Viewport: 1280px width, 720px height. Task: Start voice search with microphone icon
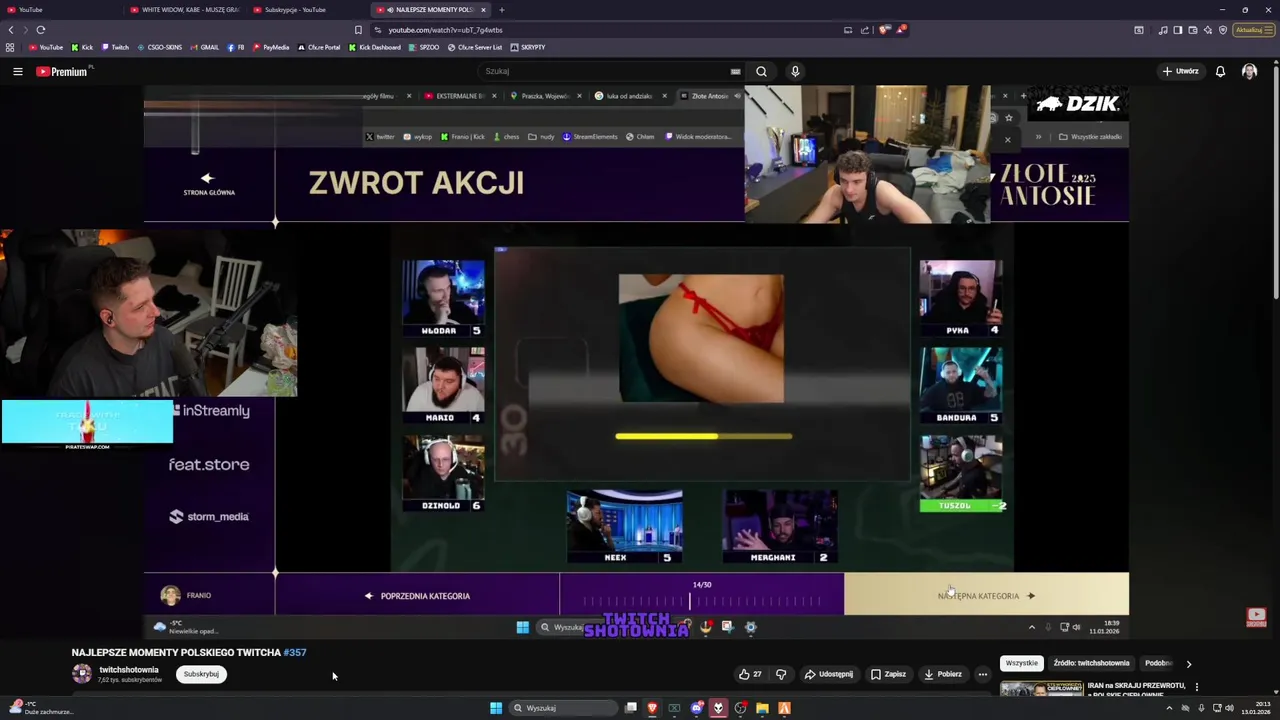(795, 71)
